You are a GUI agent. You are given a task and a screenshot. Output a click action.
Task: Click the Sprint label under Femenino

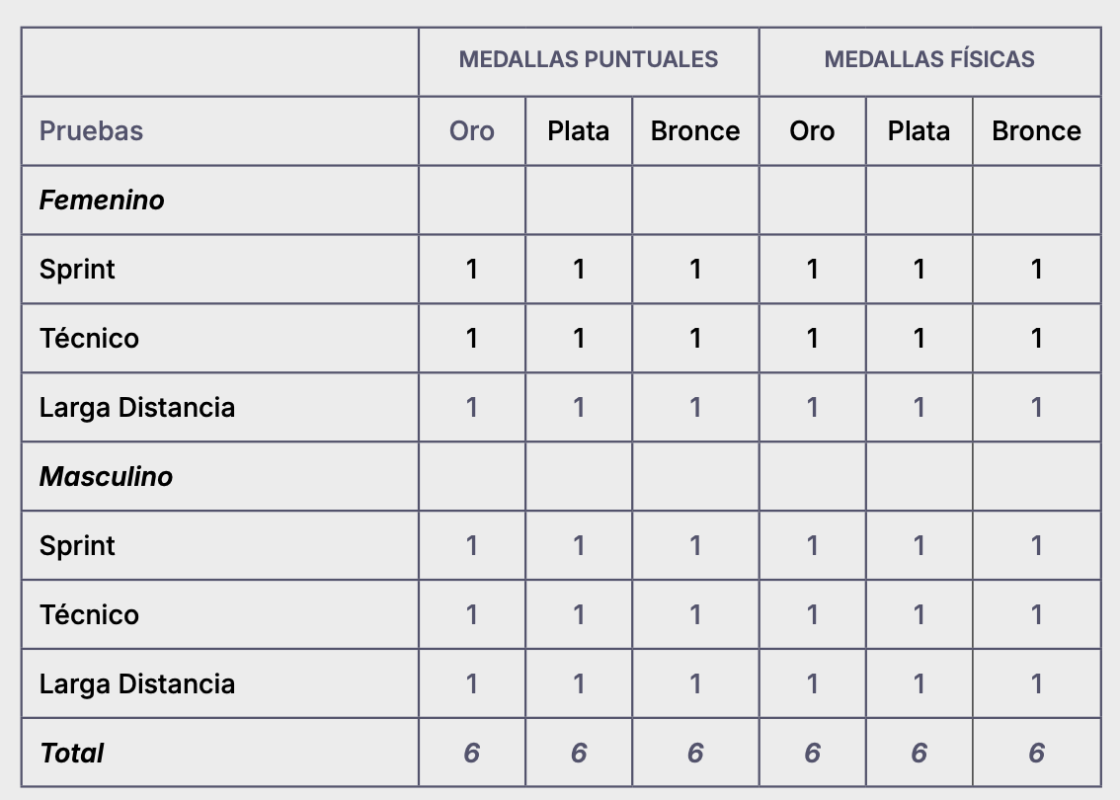pos(77,269)
